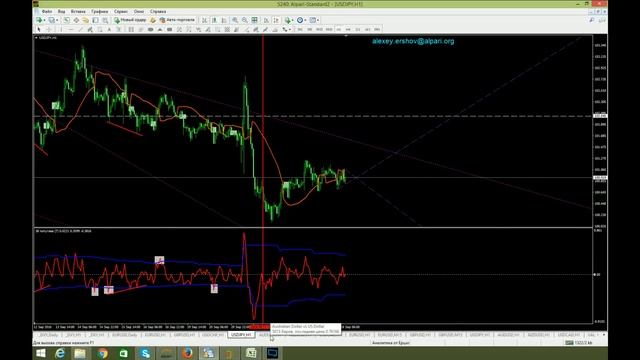Toggle the Data Window icon
Viewport: 640px width, 360px height.
pos(76,20)
